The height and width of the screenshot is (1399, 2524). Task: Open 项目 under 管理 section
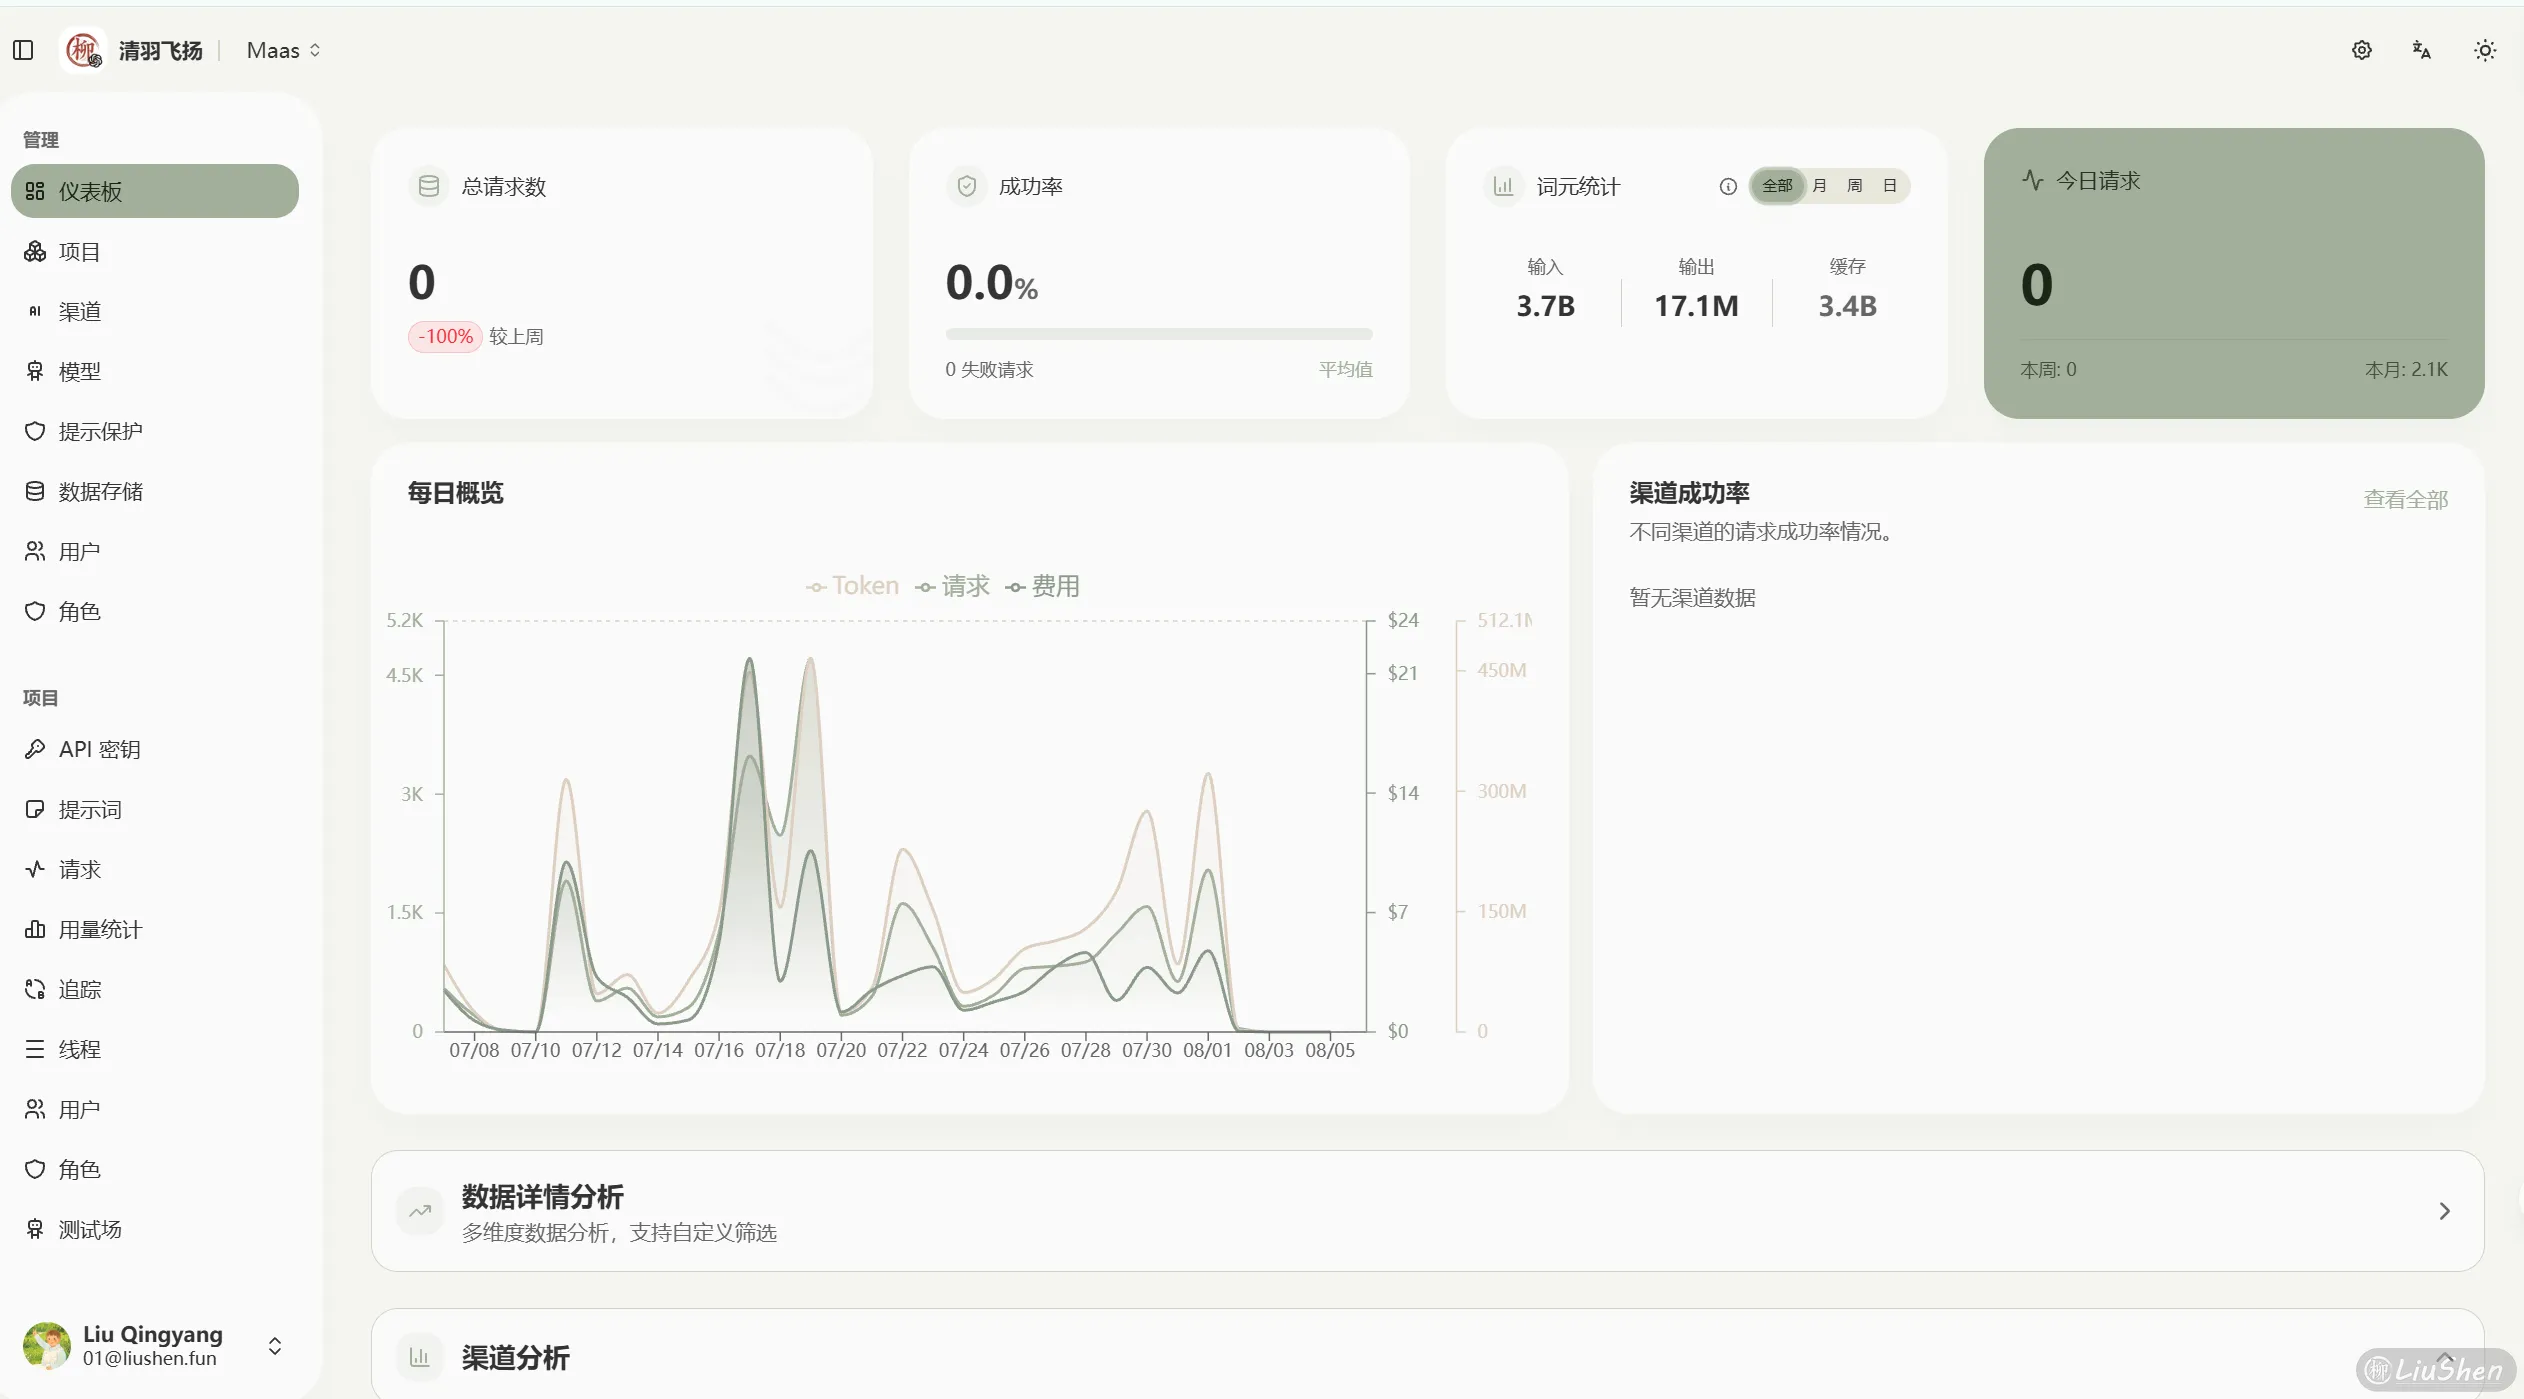[155, 251]
